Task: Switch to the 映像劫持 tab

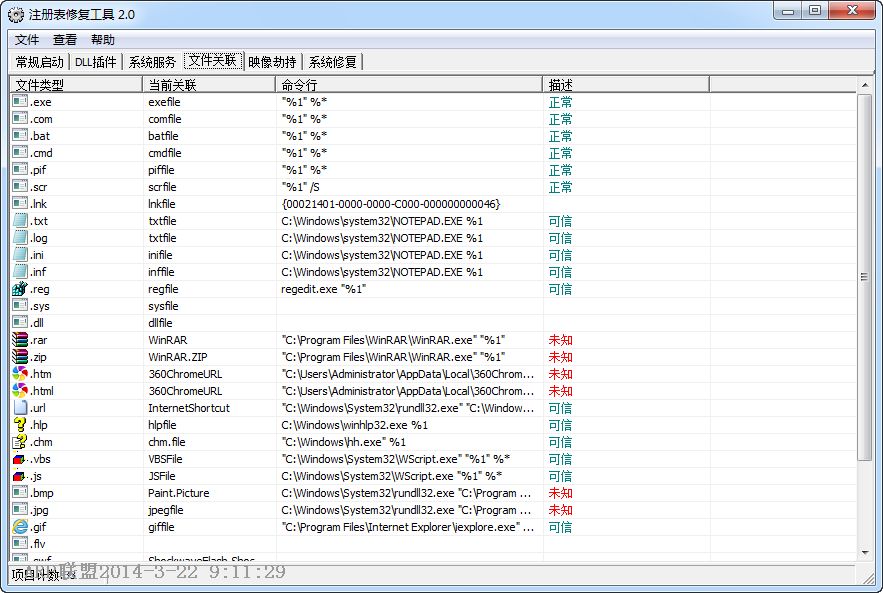Action: [273, 62]
